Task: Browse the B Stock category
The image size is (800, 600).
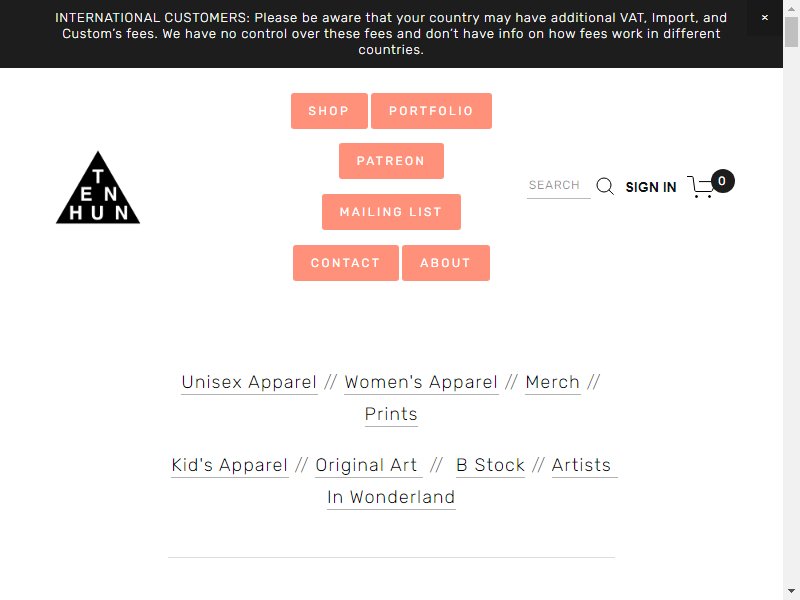Action: click(x=490, y=465)
